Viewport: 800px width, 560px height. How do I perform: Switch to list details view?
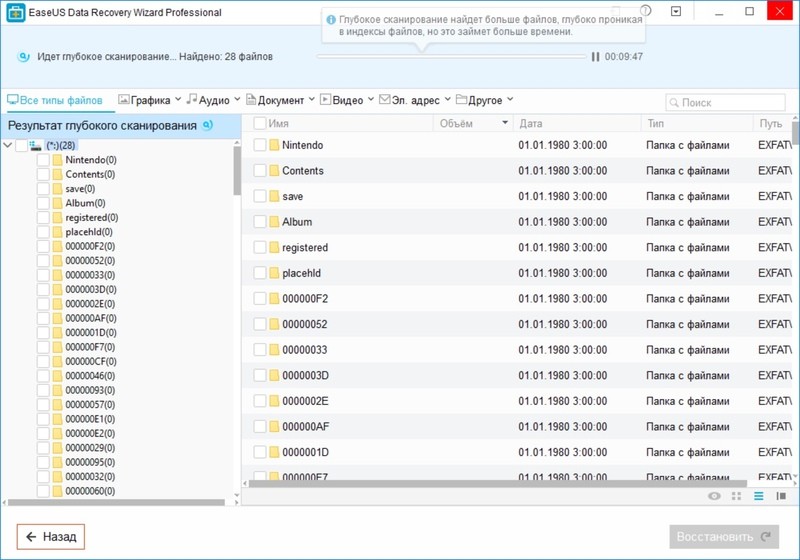point(759,496)
